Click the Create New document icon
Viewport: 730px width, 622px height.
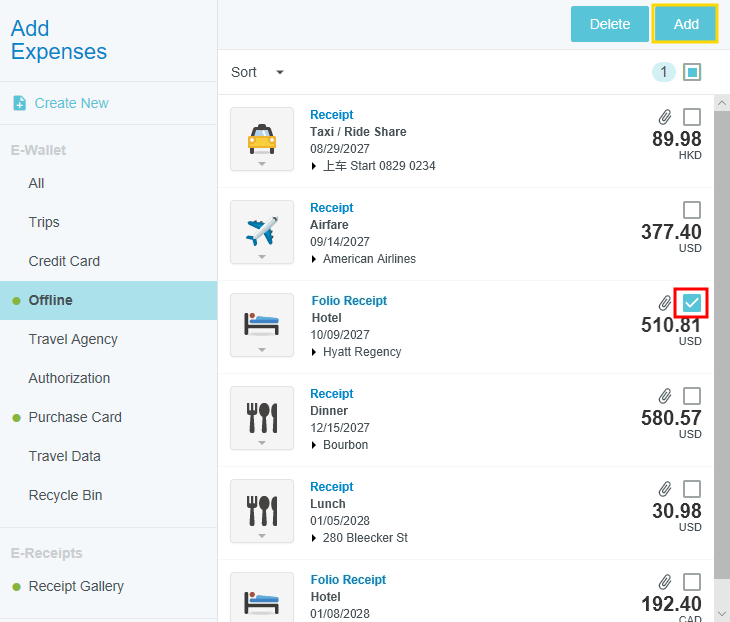(19, 103)
